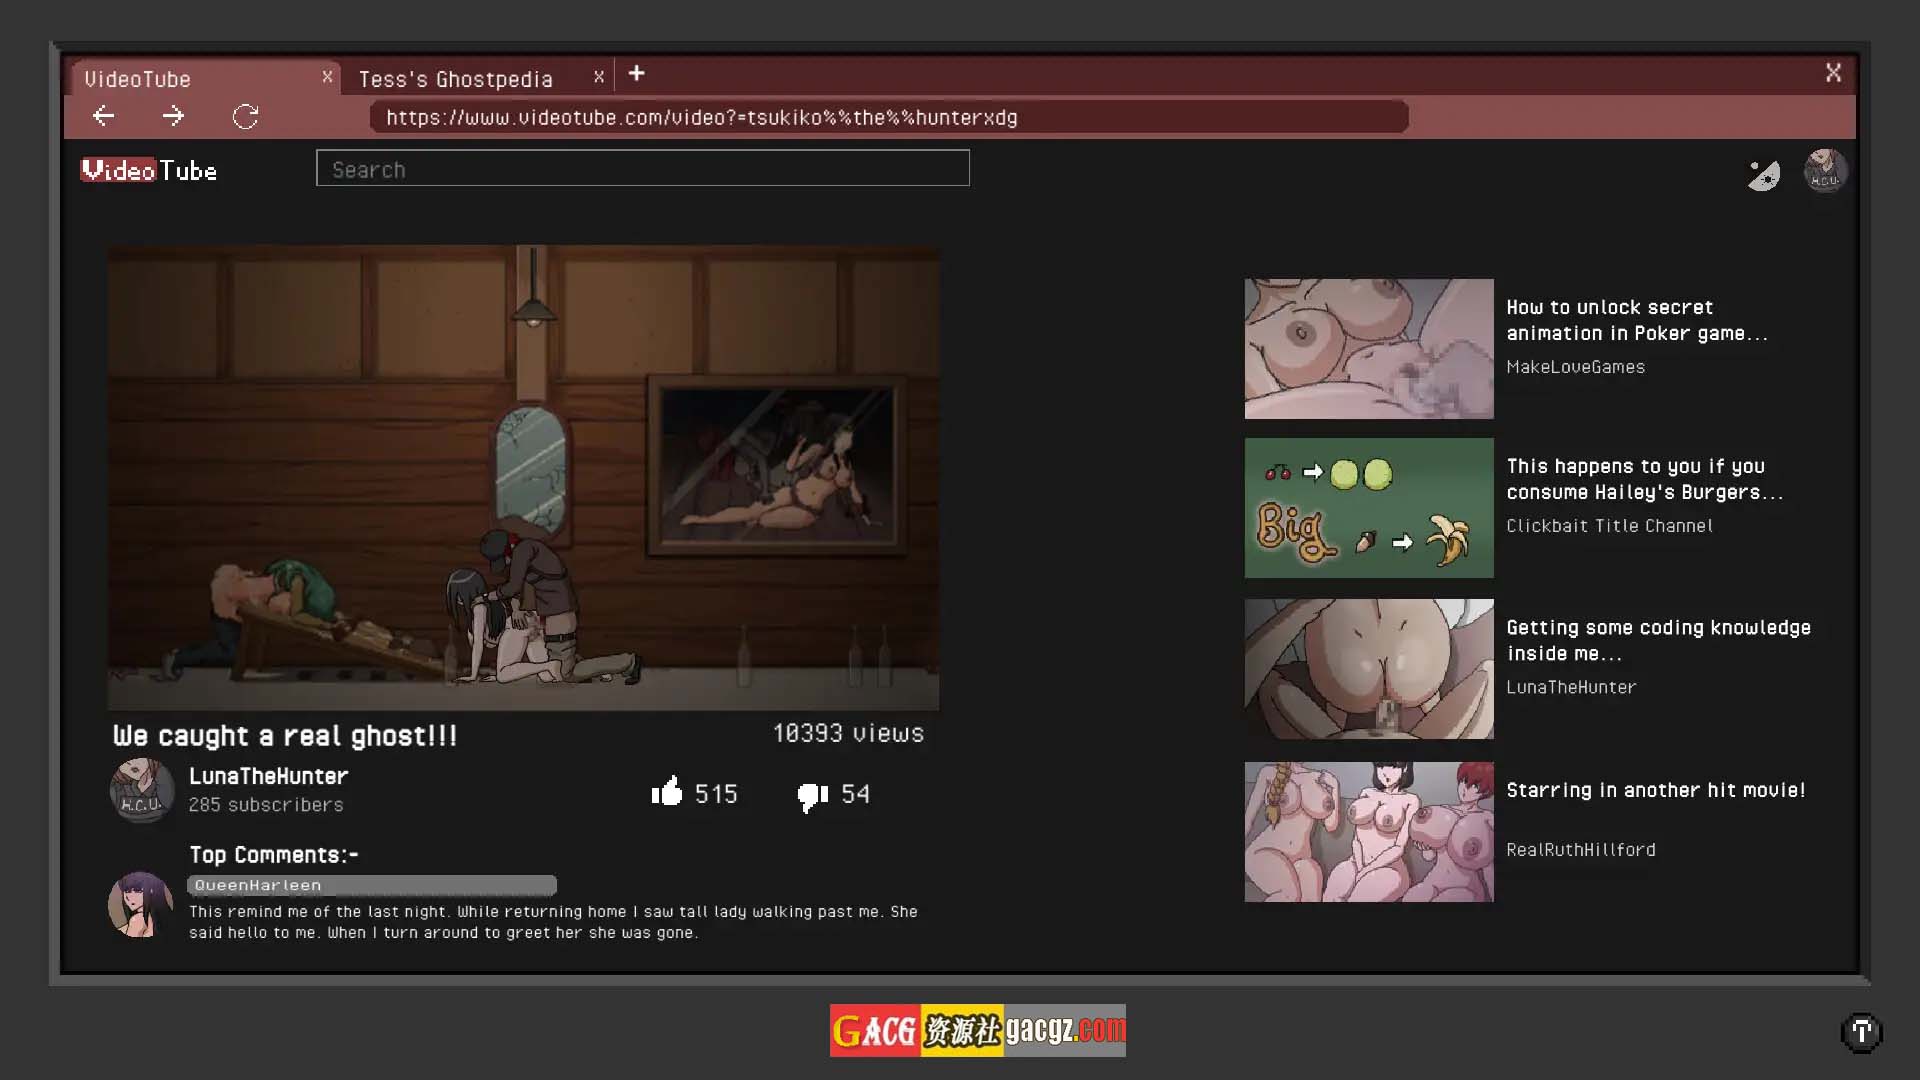Viewport: 1920px width, 1080px height.
Task: Open the profile avatar in top right
Action: (x=1825, y=171)
